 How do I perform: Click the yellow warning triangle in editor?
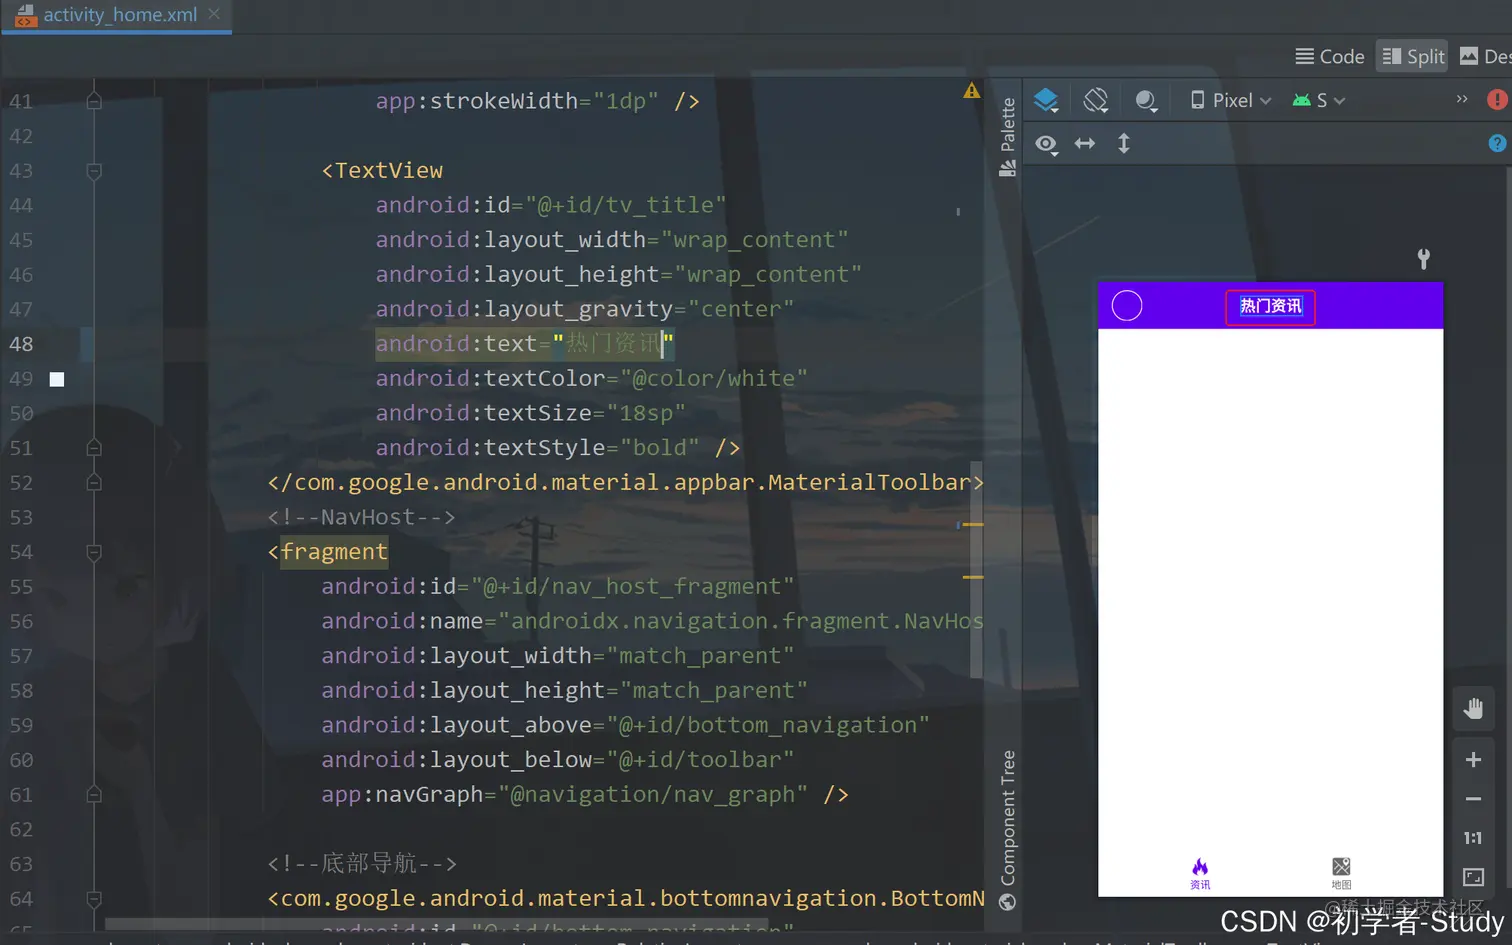coord(971,91)
